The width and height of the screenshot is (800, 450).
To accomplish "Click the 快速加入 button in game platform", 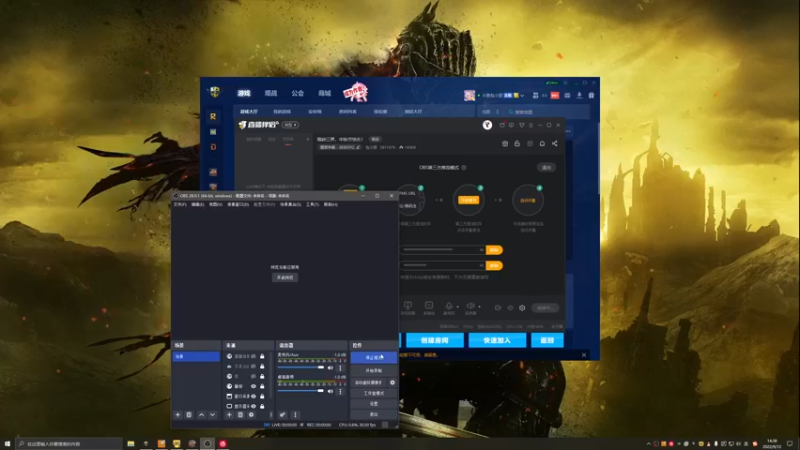I will [497, 340].
